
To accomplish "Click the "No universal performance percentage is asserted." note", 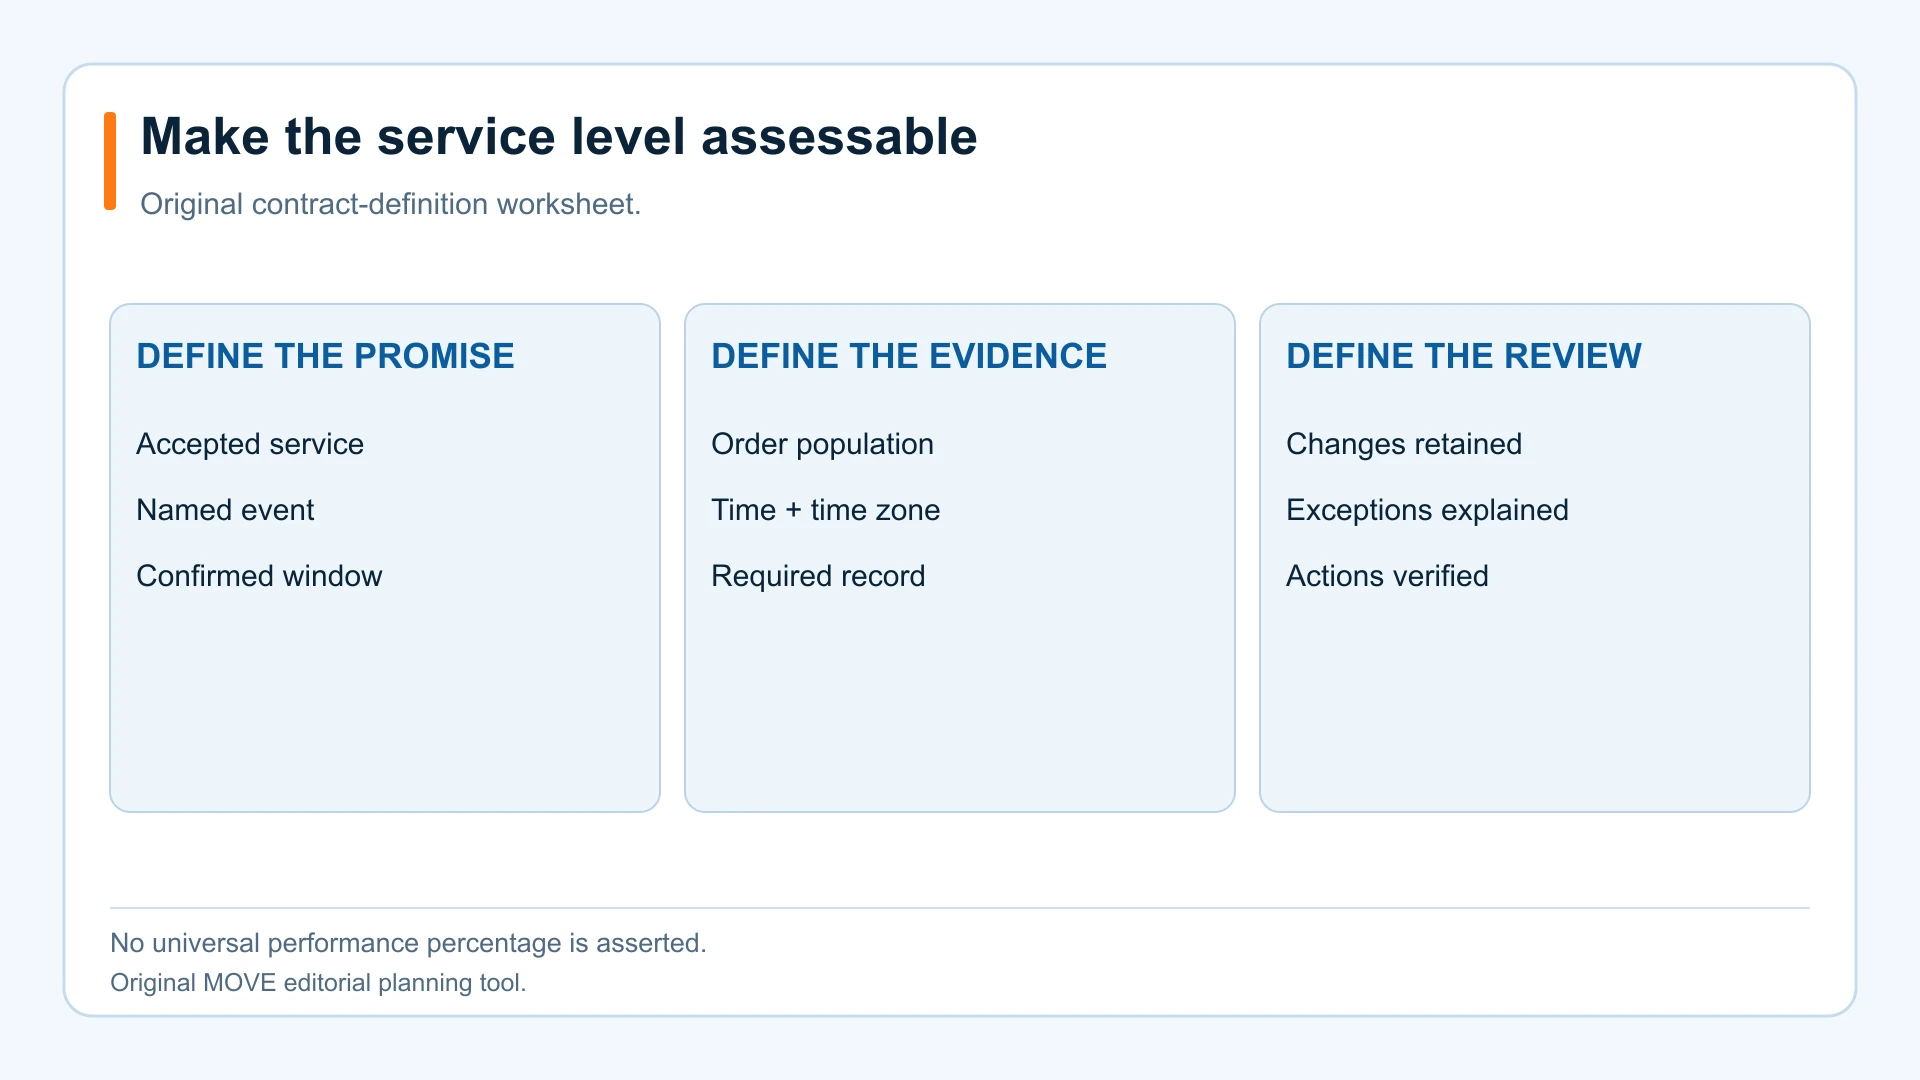I will pyautogui.click(x=408, y=943).
